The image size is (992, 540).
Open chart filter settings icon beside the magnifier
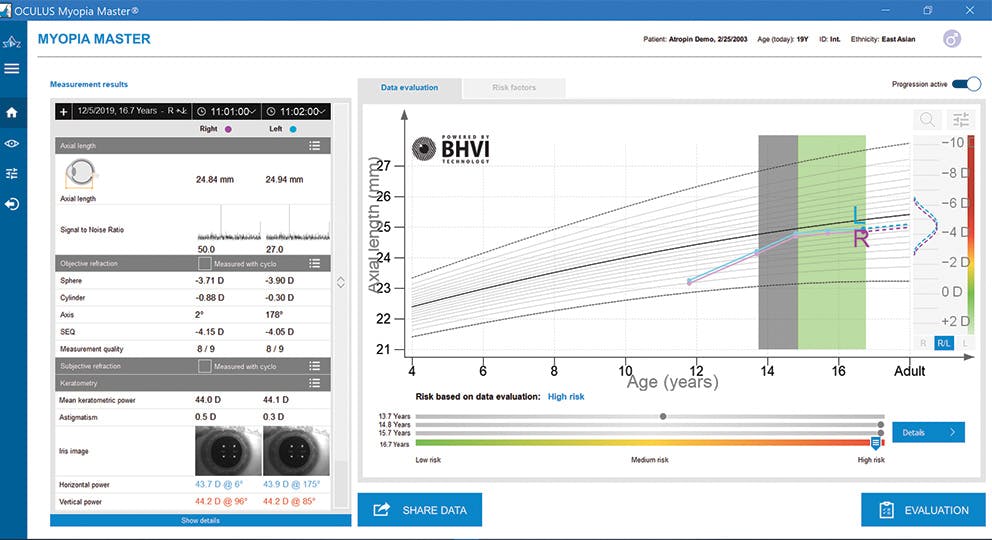click(960, 120)
